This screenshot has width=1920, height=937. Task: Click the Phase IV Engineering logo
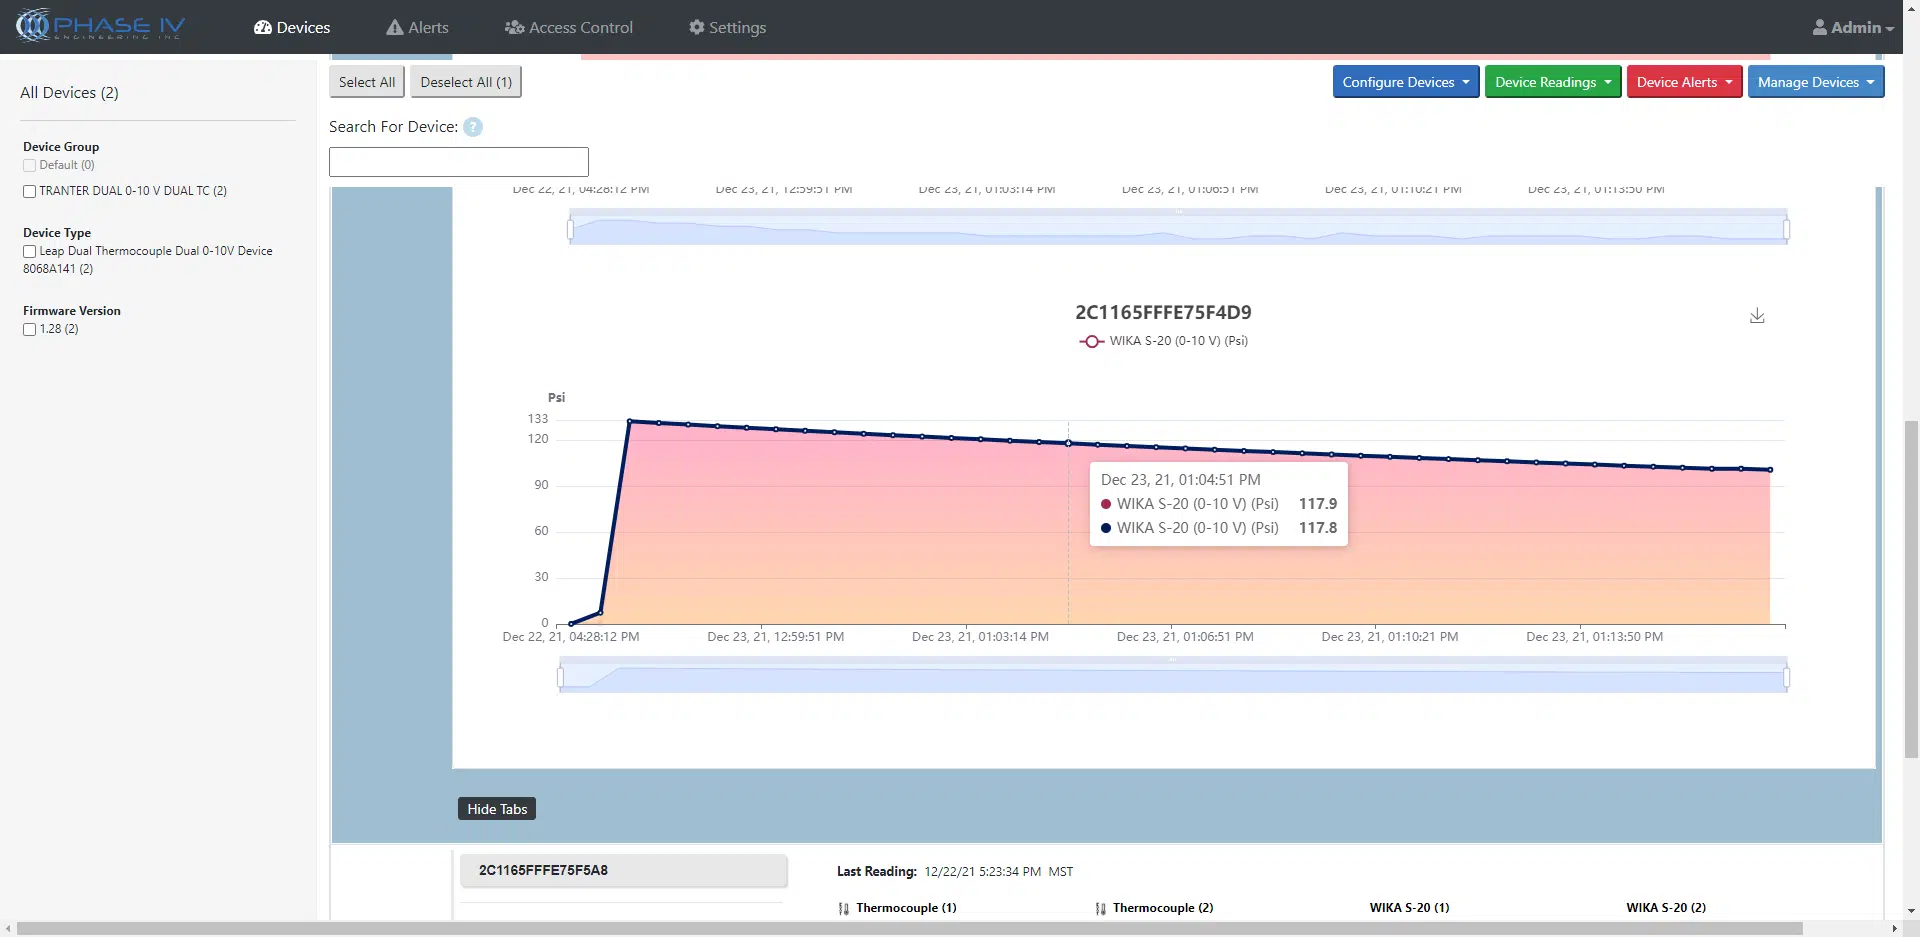[100, 26]
